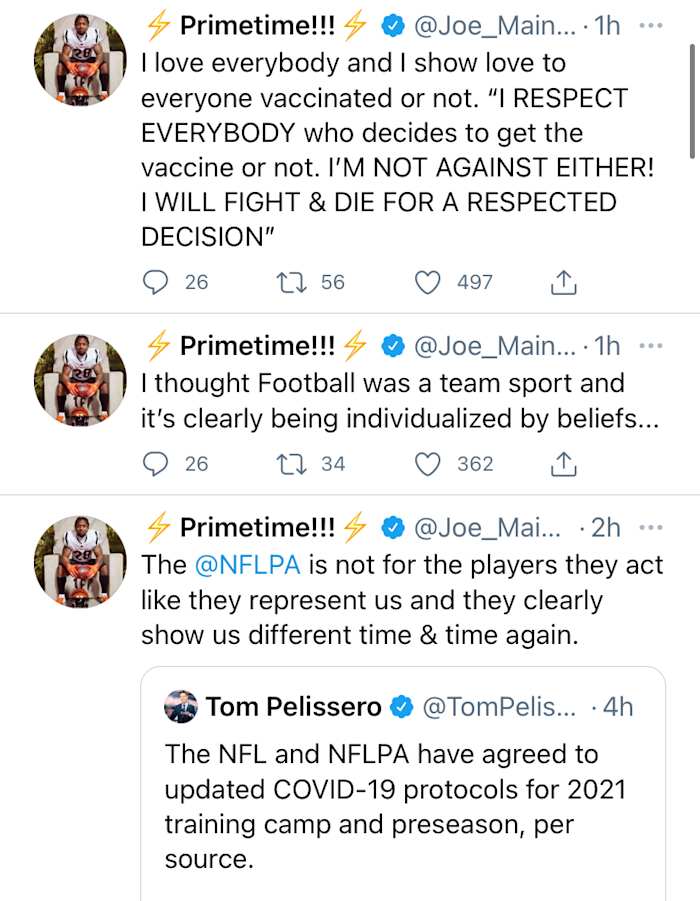Tap the share icon on the second tweet

coord(563,464)
